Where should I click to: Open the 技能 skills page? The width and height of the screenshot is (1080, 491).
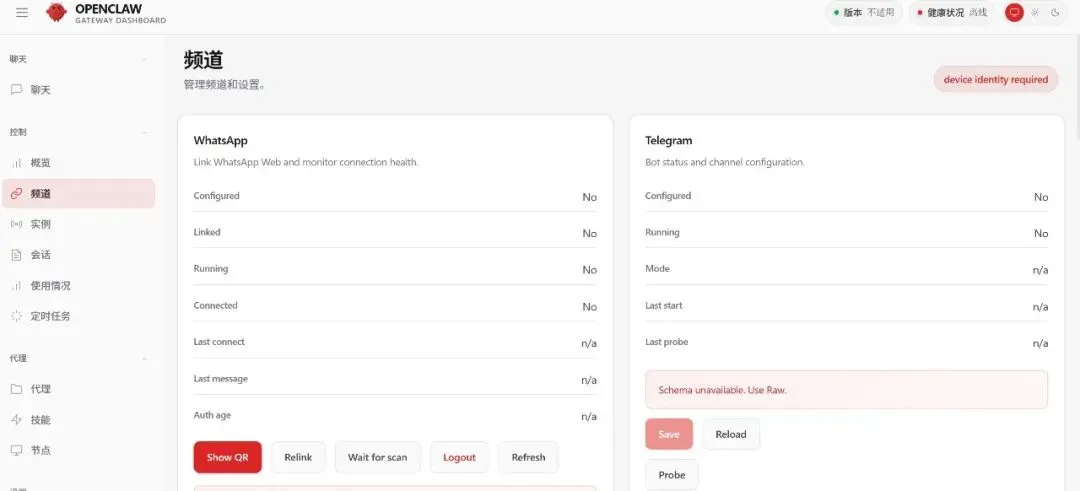click(x=40, y=420)
